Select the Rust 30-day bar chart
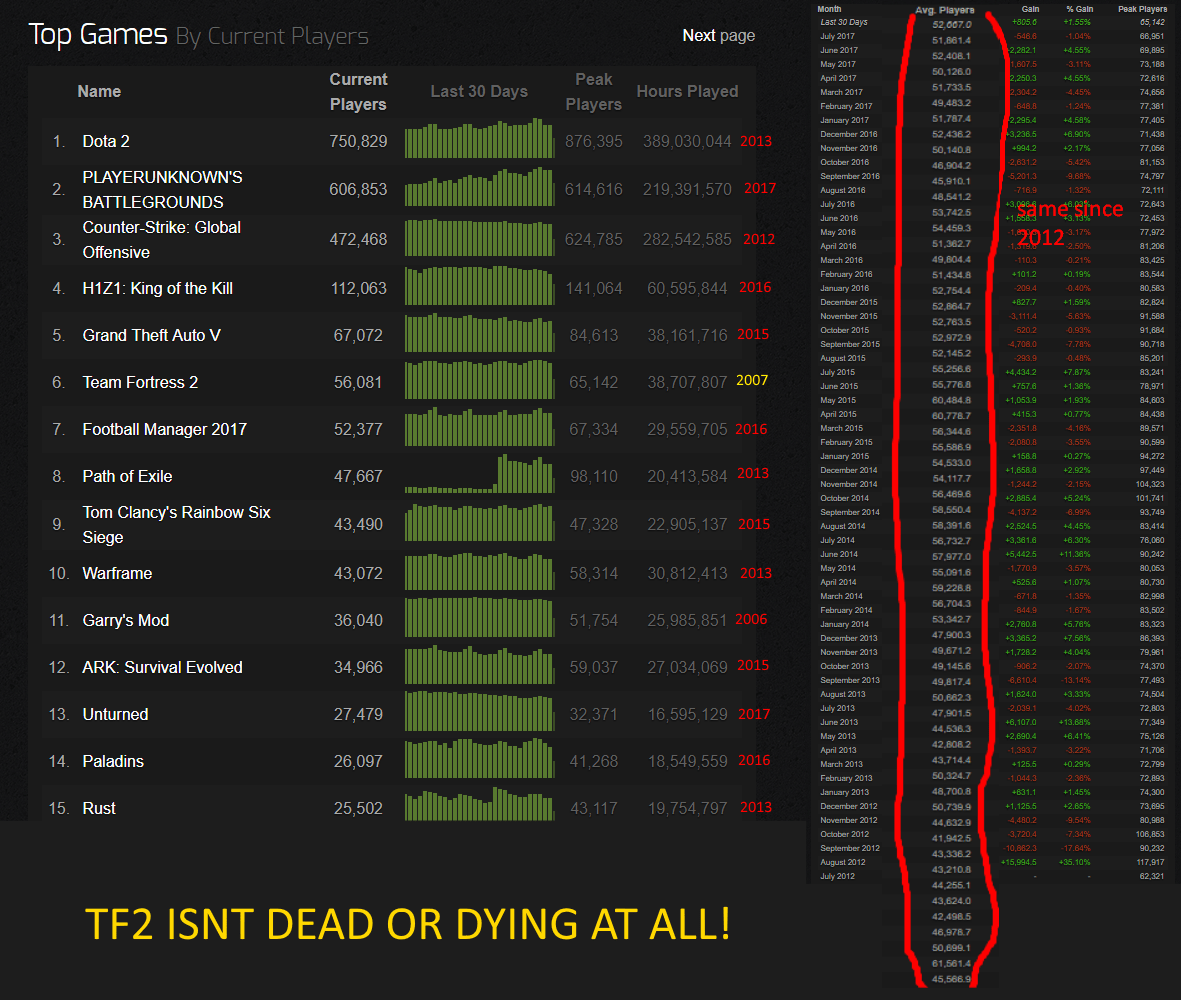This screenshot has height=1000, width=1181. 480,803
